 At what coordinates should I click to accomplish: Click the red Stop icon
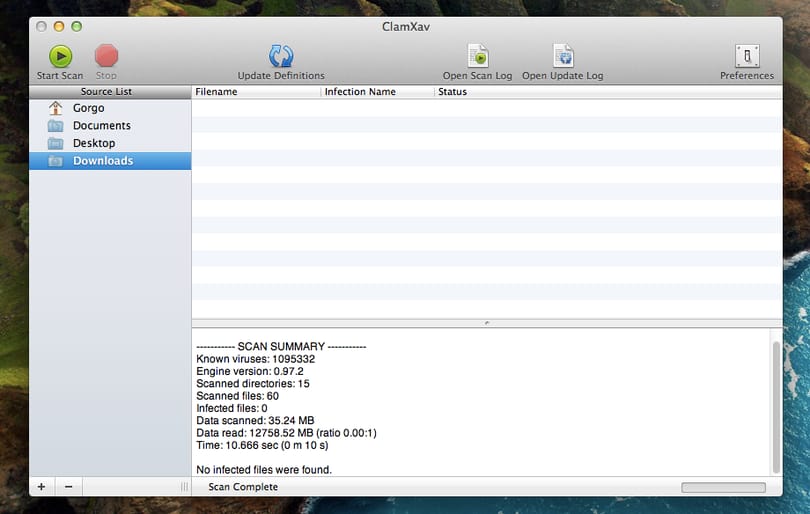(106, 56)
